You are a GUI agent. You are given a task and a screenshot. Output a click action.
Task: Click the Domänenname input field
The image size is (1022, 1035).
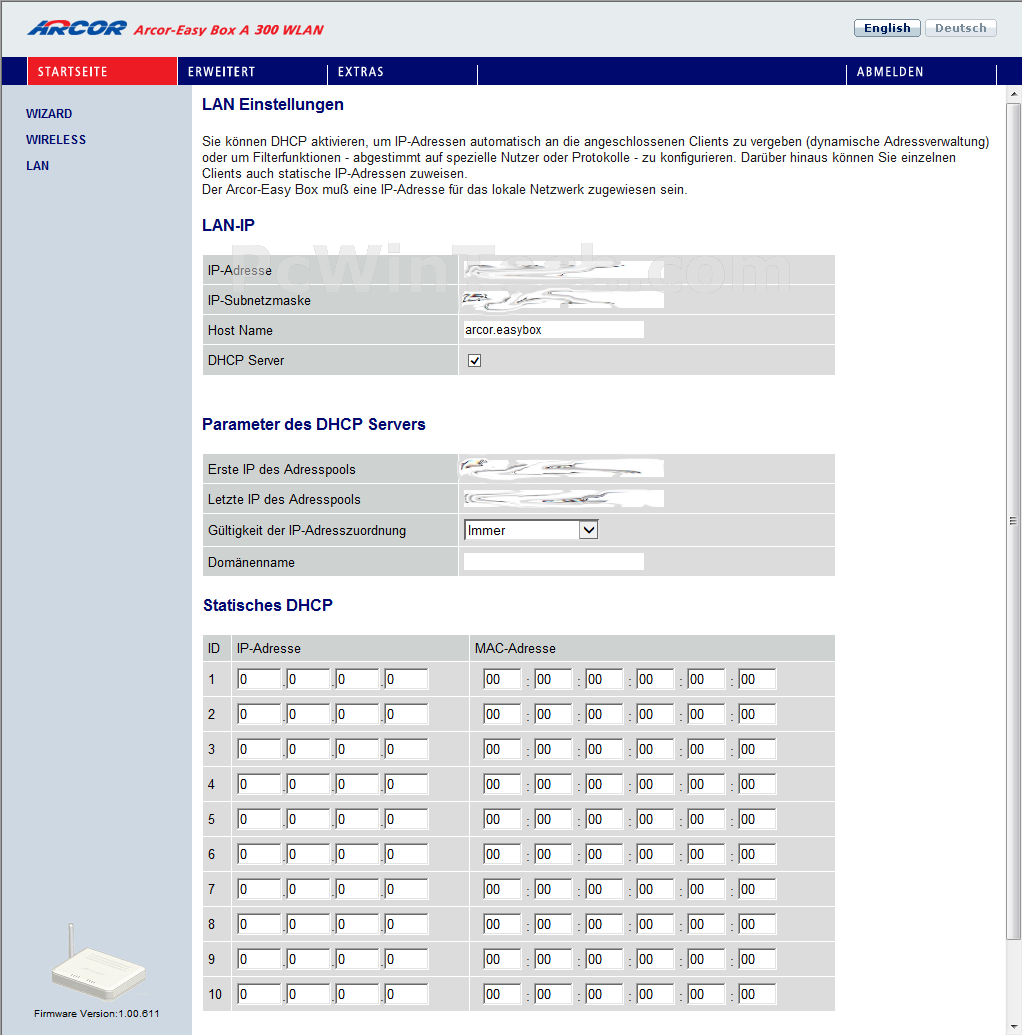[x=553, y=562]
